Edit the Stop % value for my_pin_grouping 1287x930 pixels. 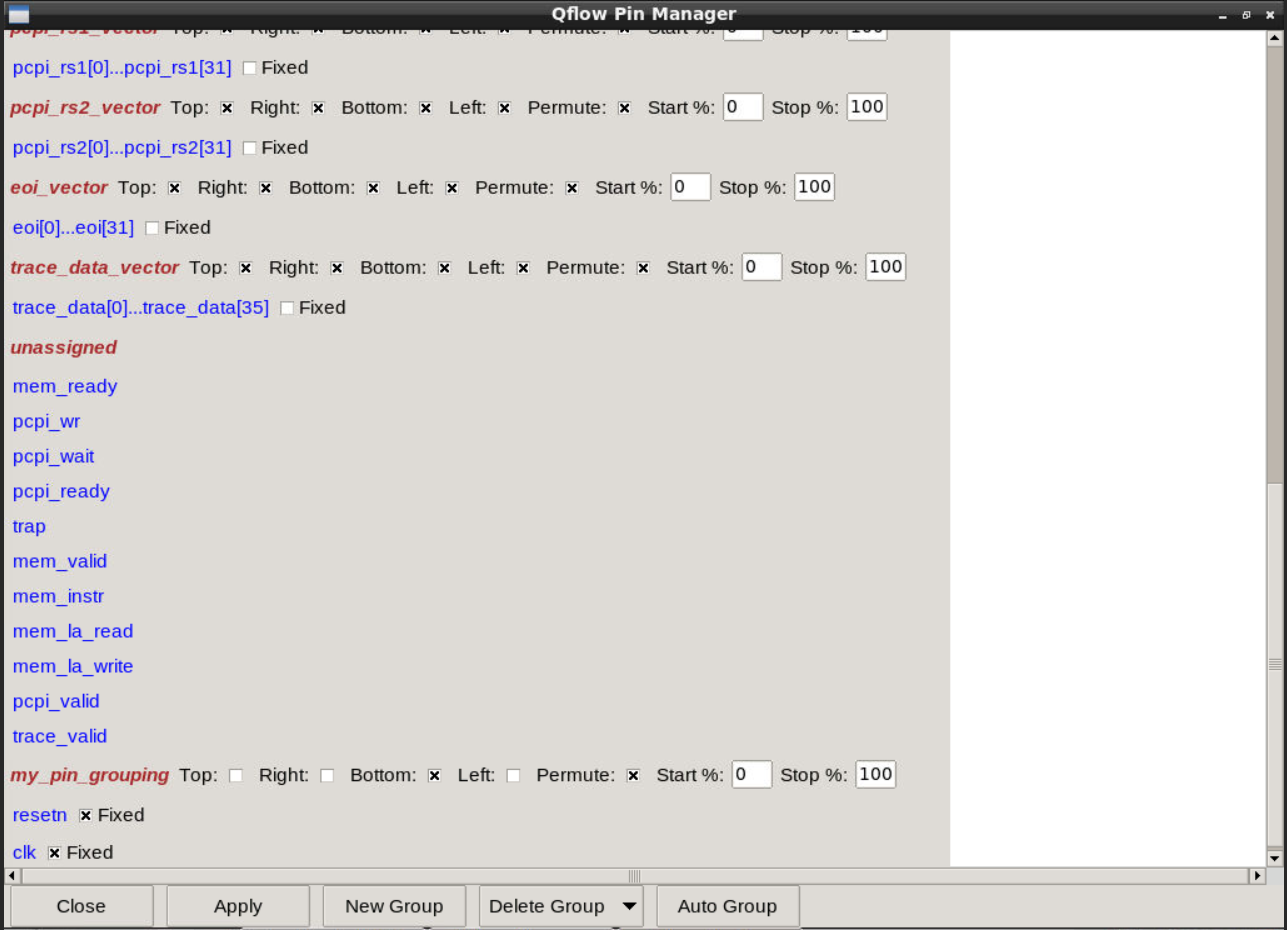tap(874, 774)
